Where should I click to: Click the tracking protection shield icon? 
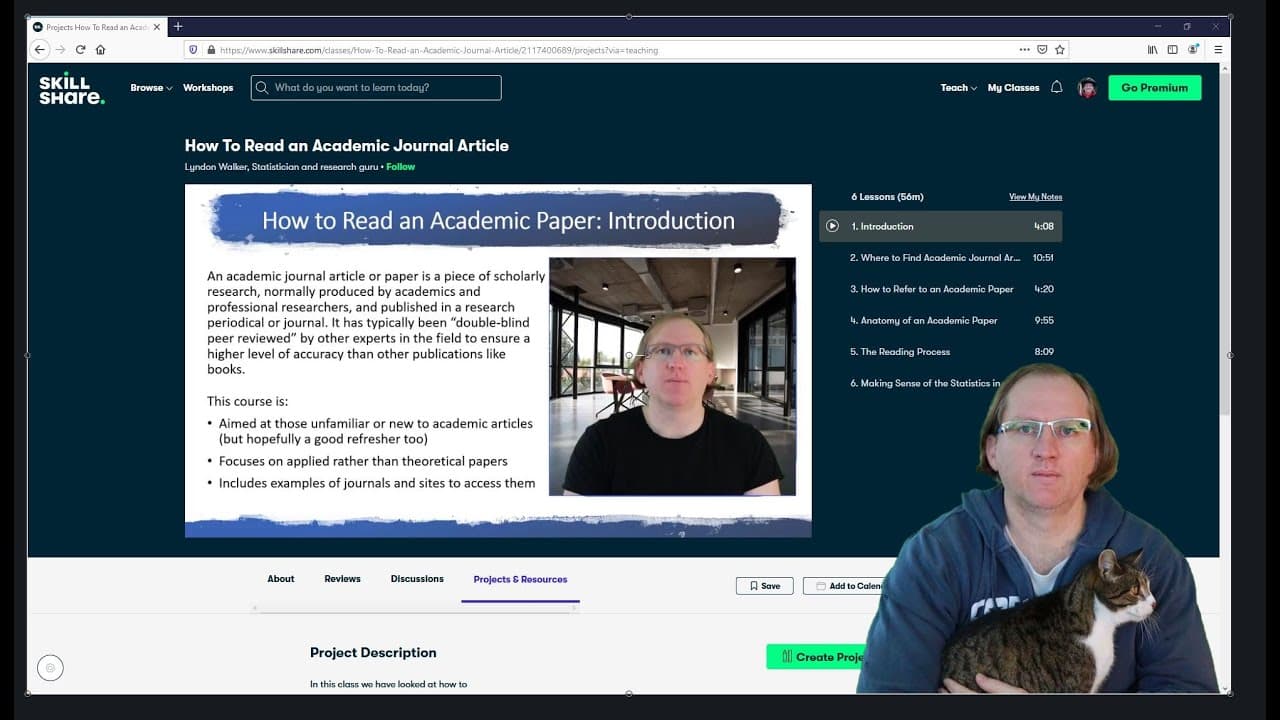(x=194, y=49)
